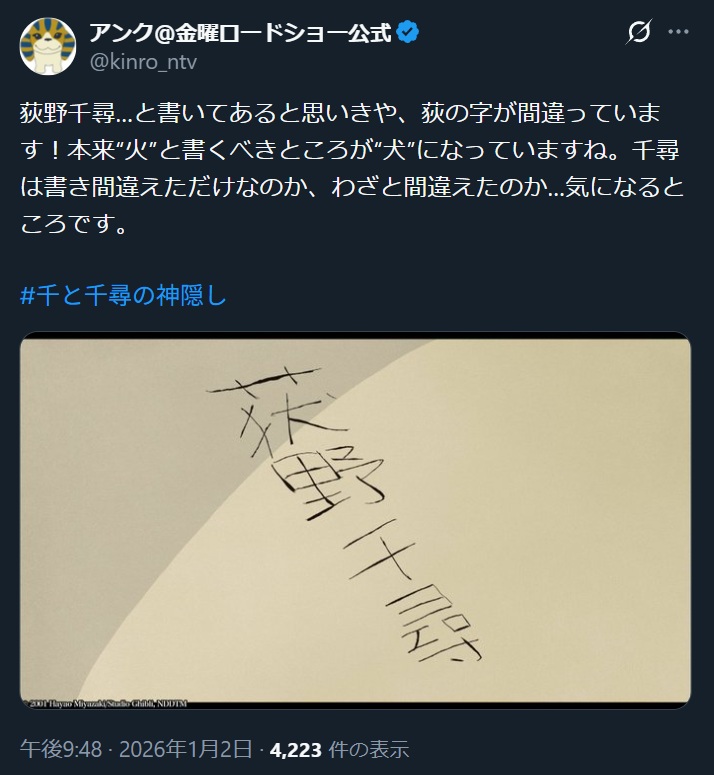This screenshot has height=775, width=714.
Task: Click the tweet's first text line
Action: click(x=340, y=113)
